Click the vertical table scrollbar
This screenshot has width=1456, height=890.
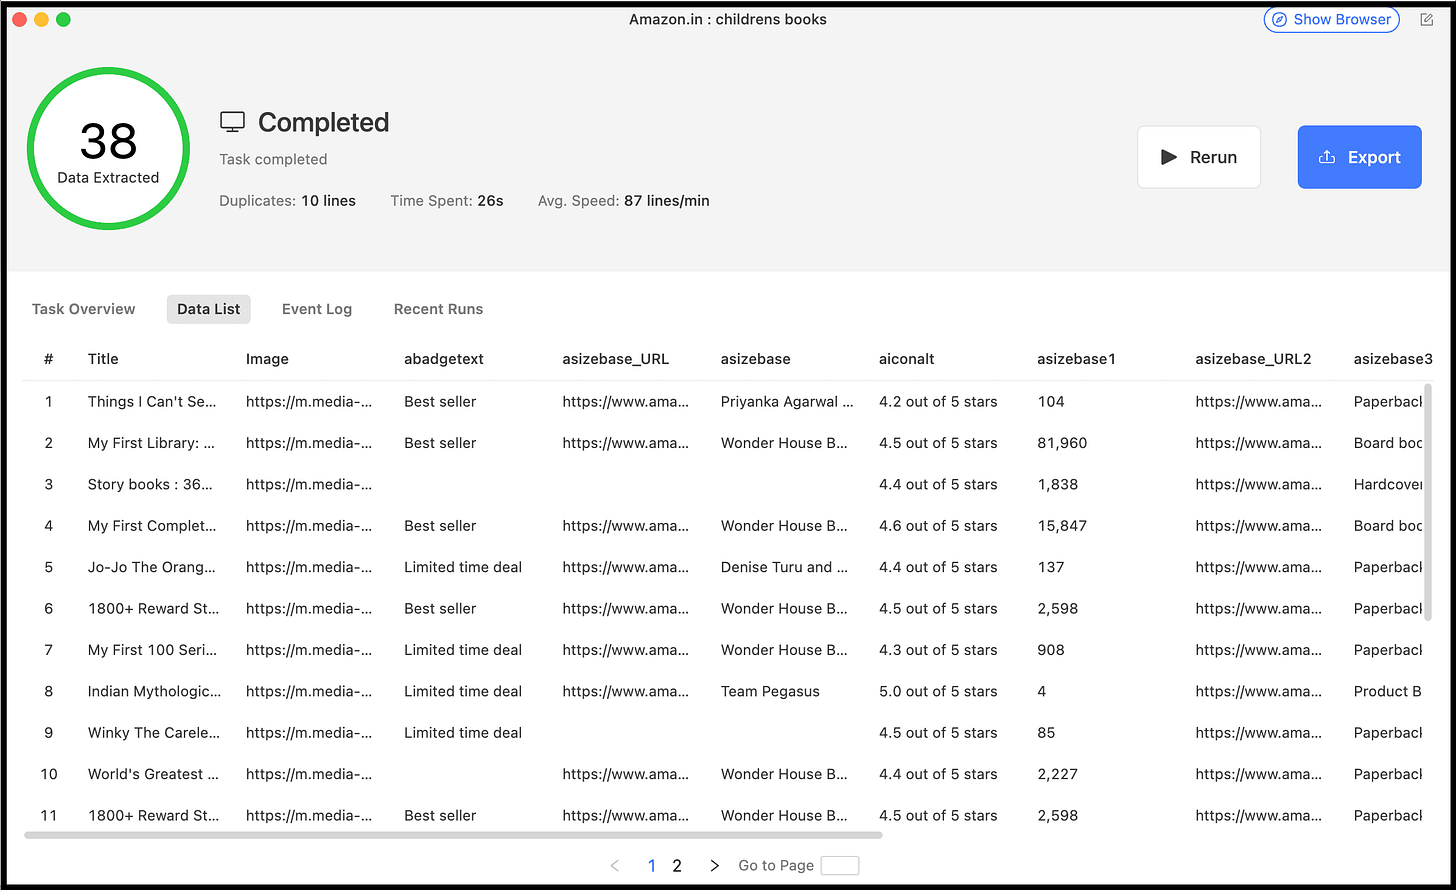tap(1429, 502)
